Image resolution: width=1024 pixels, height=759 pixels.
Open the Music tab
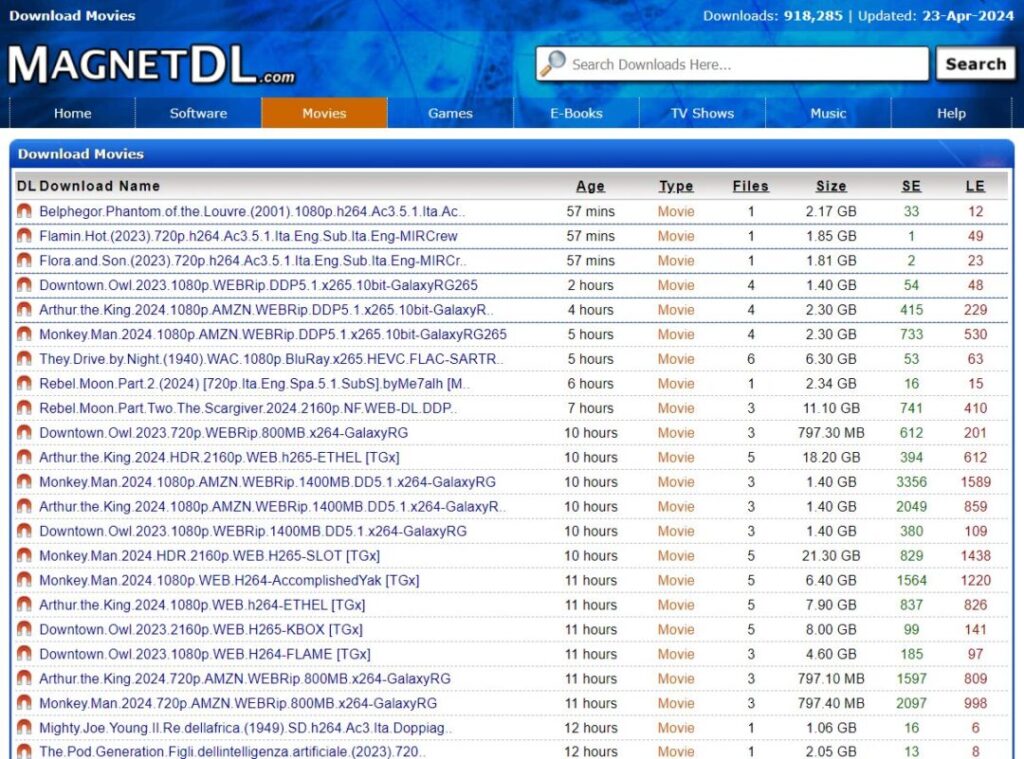828,113
